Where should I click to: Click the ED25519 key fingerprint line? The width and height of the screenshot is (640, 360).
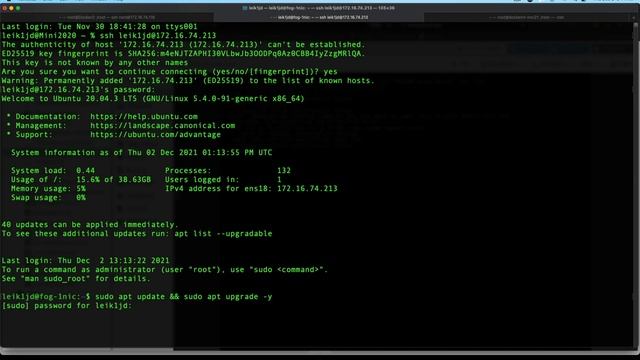coord(183,54)
